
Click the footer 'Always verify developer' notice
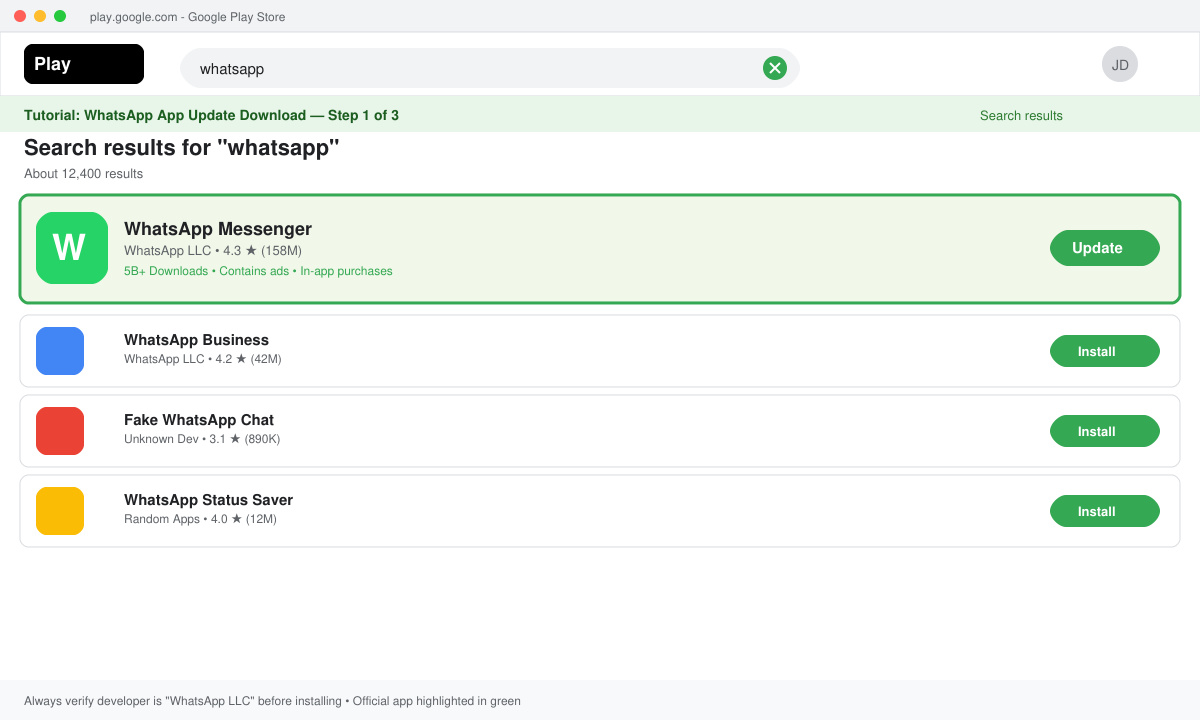coord(272,701)
